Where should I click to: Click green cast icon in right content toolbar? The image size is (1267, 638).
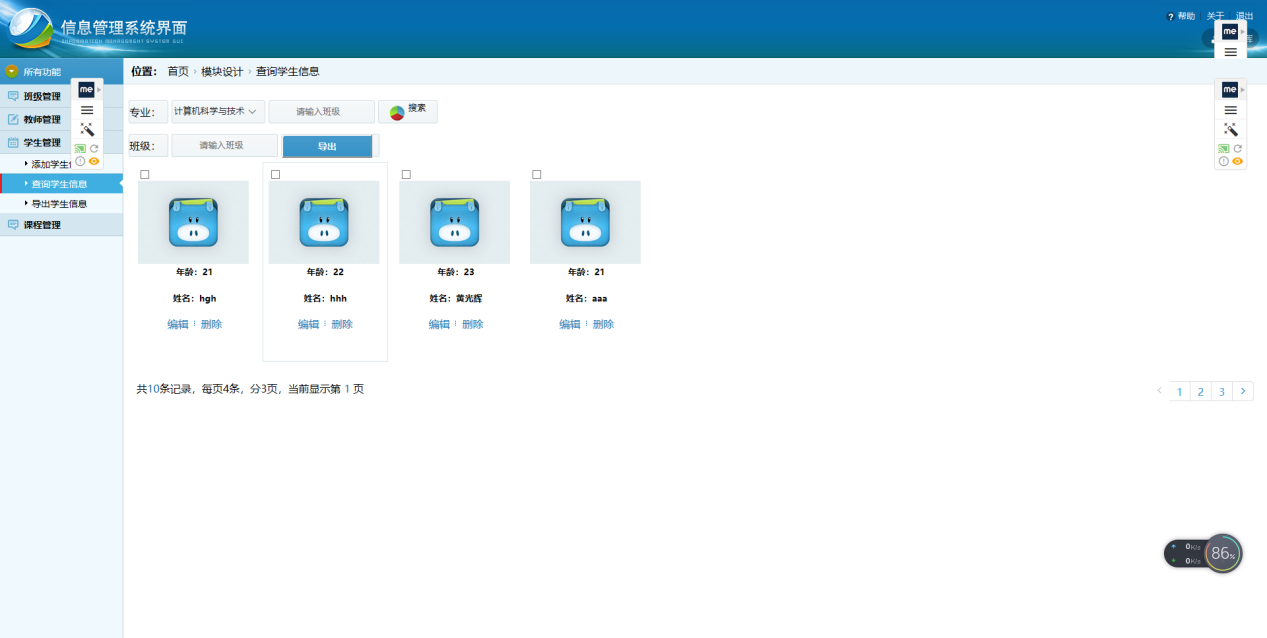(x=1224, y=148)
